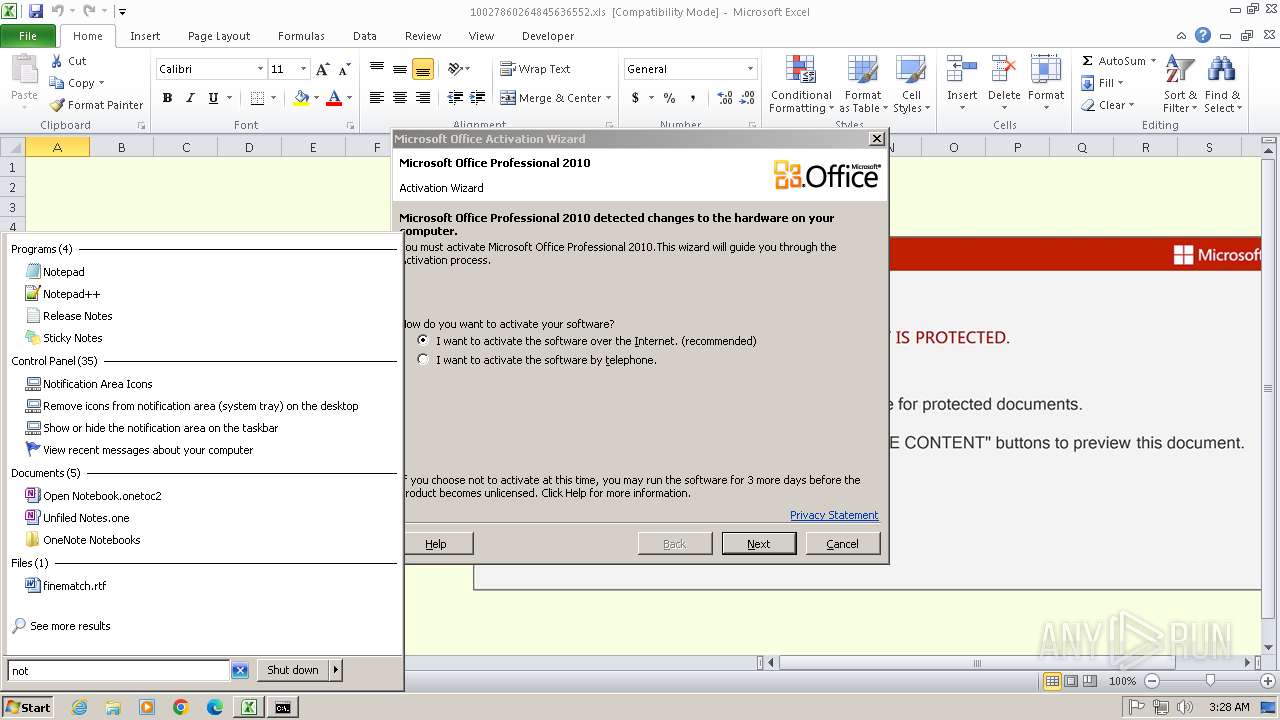Click Next in Activation Wizard
The image size is (1280, 720).
click(x=759, y=544)
